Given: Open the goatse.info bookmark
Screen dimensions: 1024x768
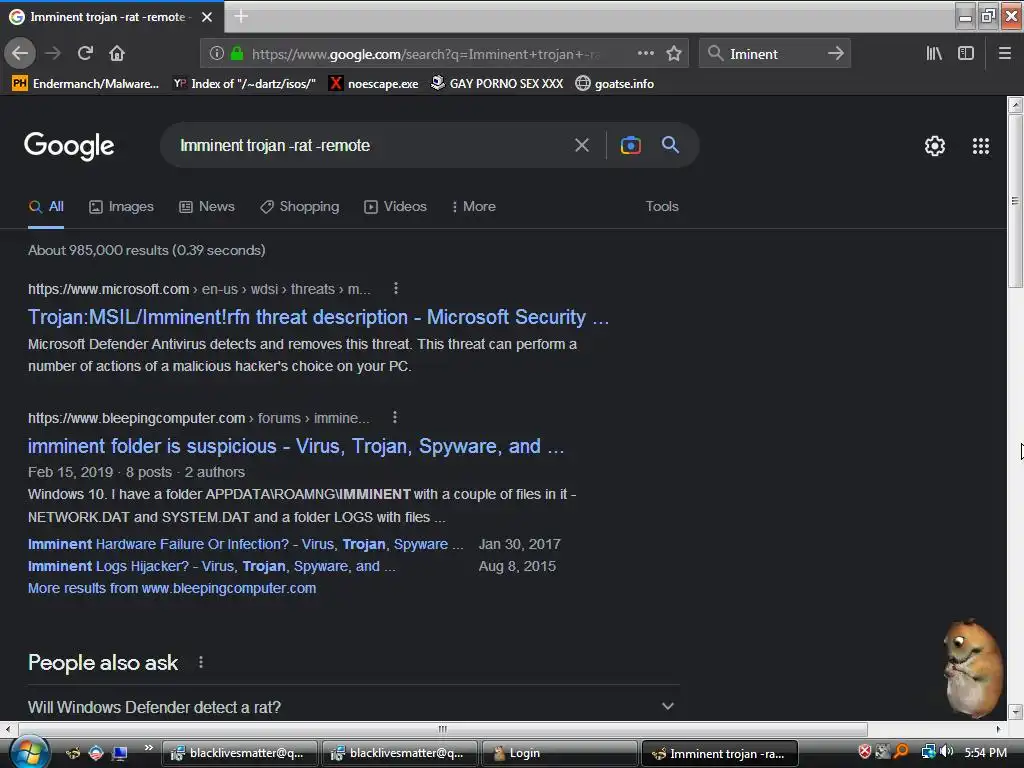Looking at the screenshot, I should tap(615, 84).
